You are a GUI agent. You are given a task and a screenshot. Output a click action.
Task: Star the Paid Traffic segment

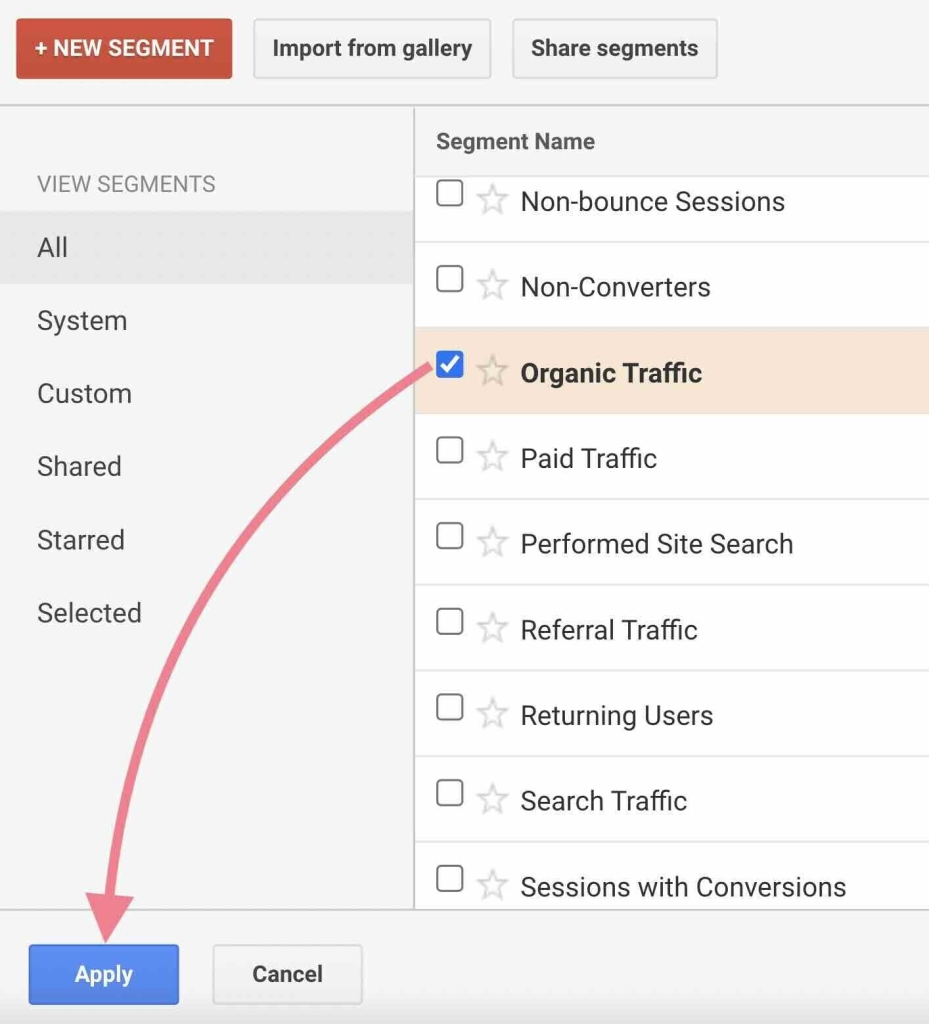pos(492,458)
